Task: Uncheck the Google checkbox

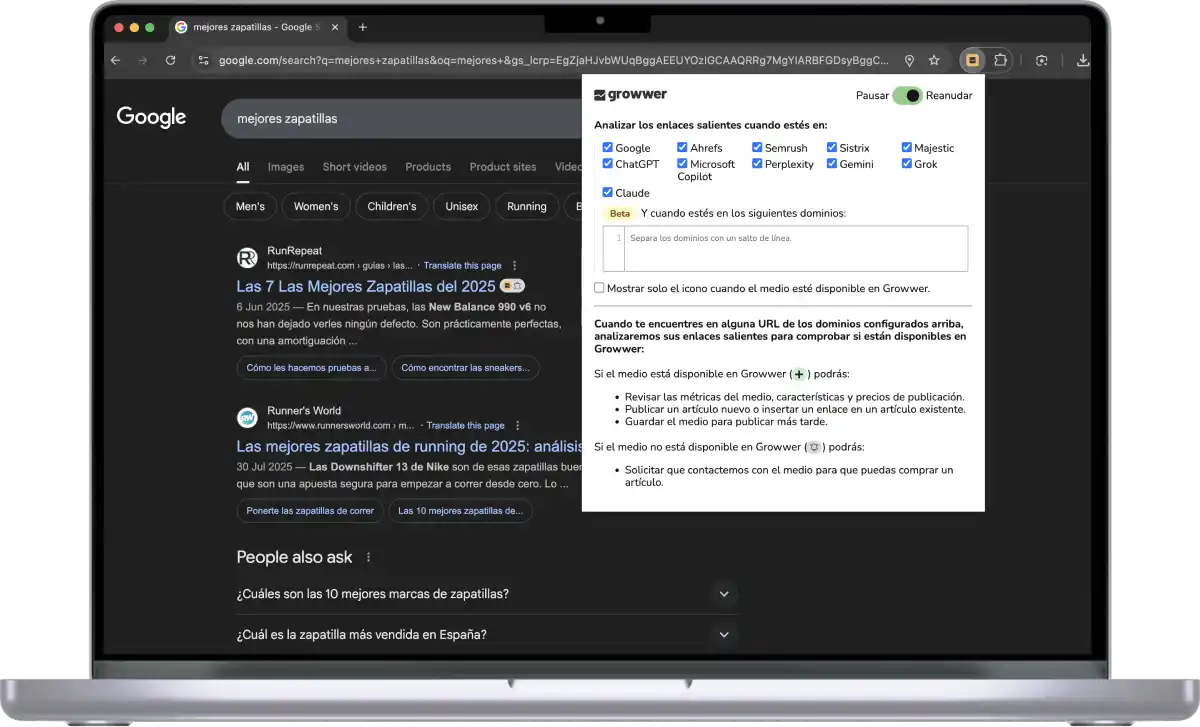Action: (607, 147)
